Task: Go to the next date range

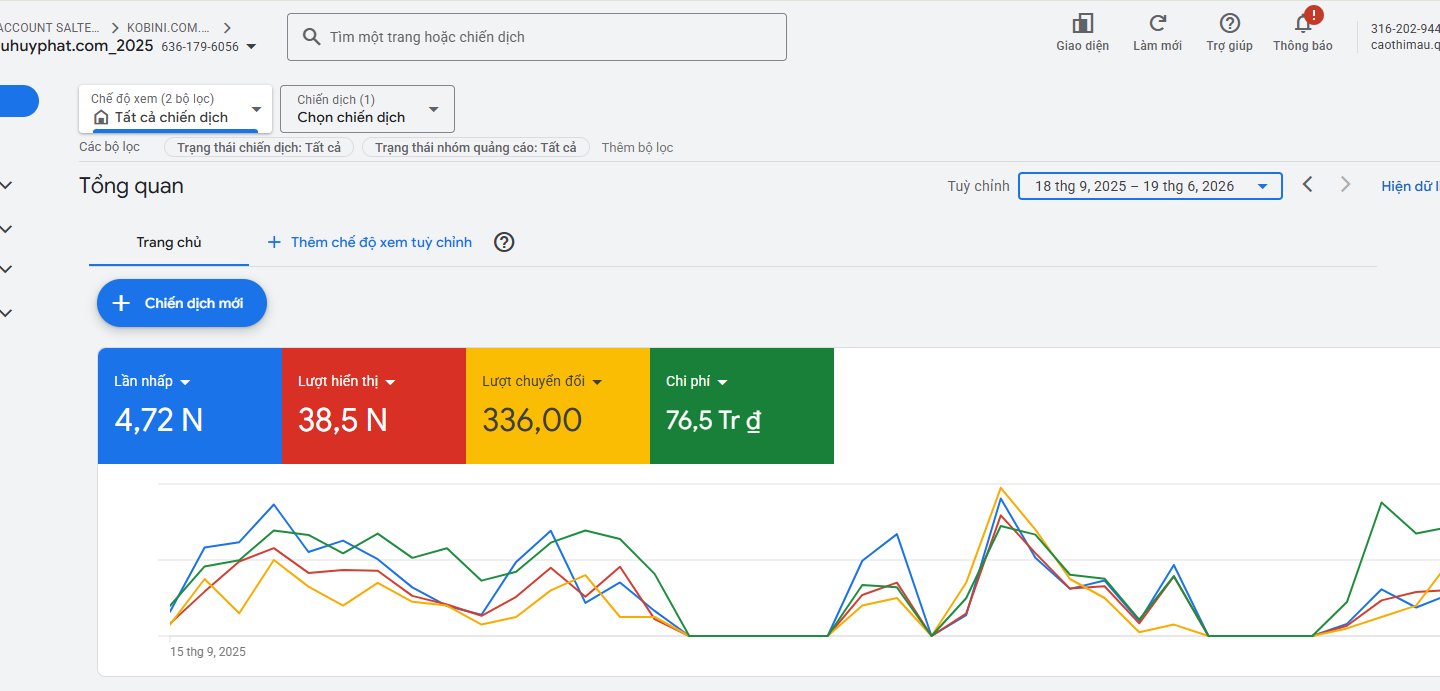Action: coord(1345,185)
